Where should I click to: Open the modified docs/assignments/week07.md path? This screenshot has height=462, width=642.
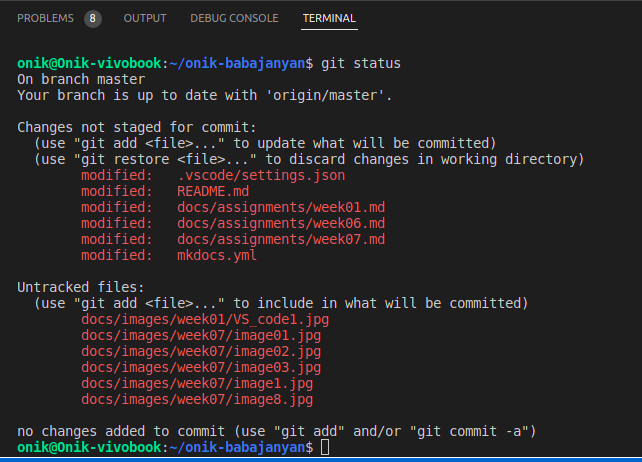pos(281,239)
